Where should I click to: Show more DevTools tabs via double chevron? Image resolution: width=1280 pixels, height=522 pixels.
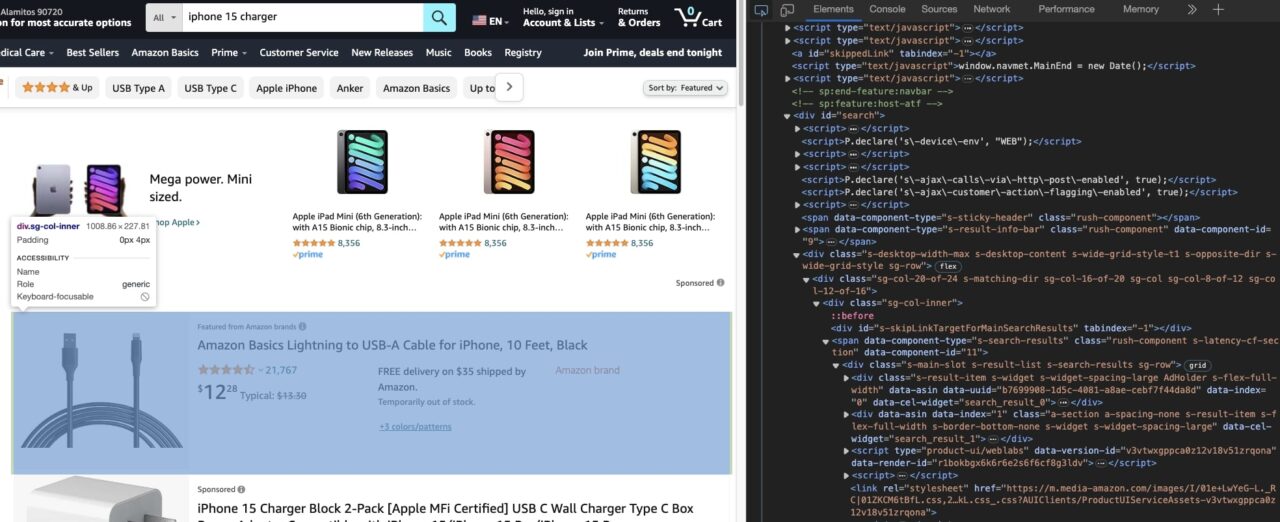pyautogui.click(x=1192, y=9)
